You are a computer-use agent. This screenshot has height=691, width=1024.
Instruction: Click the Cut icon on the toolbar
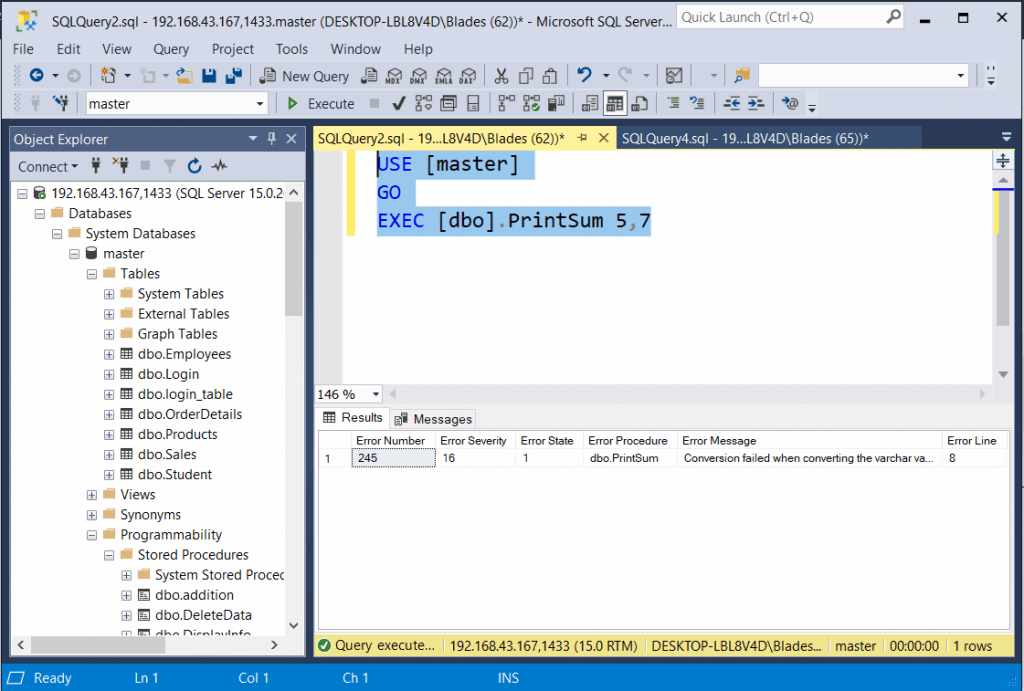pos(500,75)
